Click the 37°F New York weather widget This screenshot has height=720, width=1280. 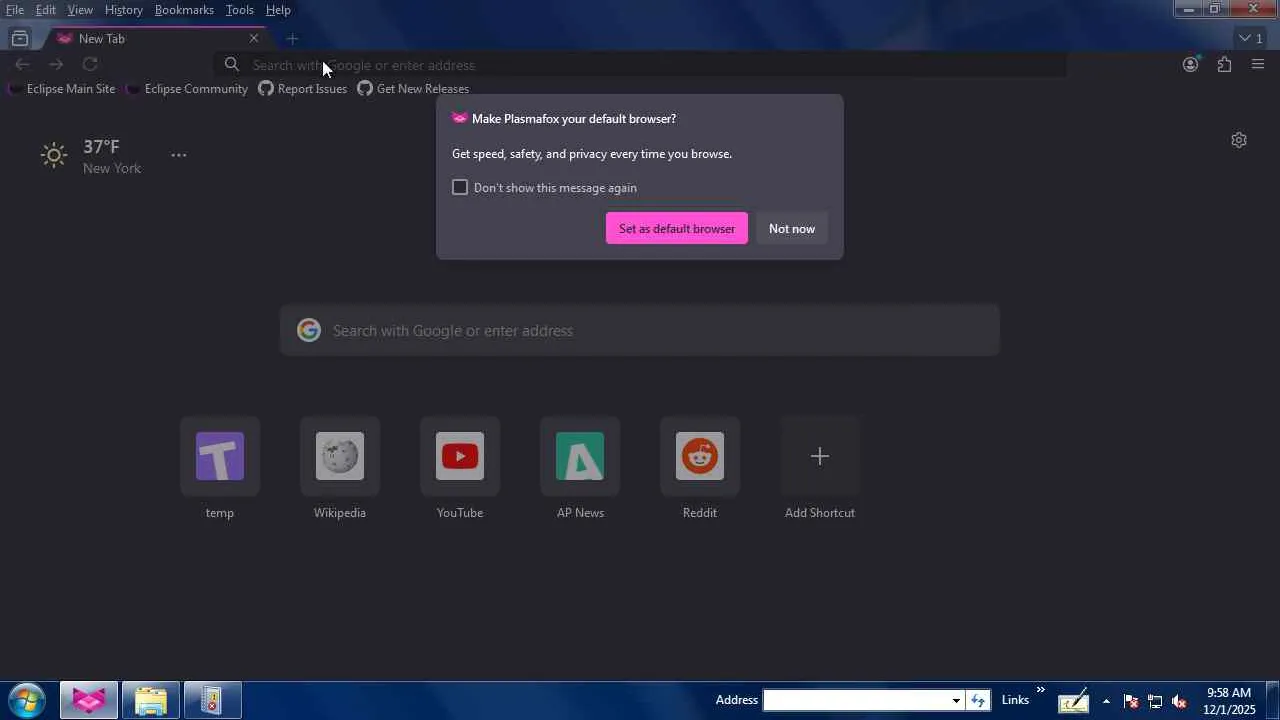[x=91, y=156]
